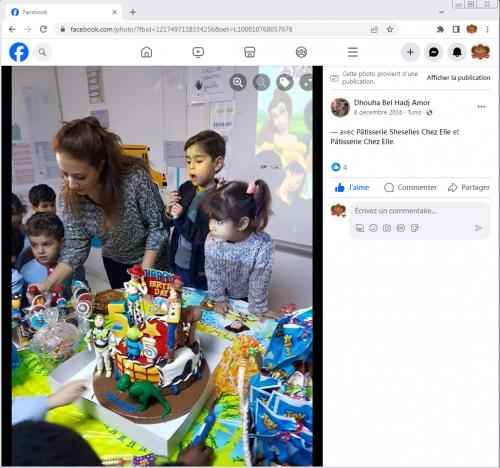Click the birthday cake photo
Screen dimensions: 500x468
(x=162, y=266)
